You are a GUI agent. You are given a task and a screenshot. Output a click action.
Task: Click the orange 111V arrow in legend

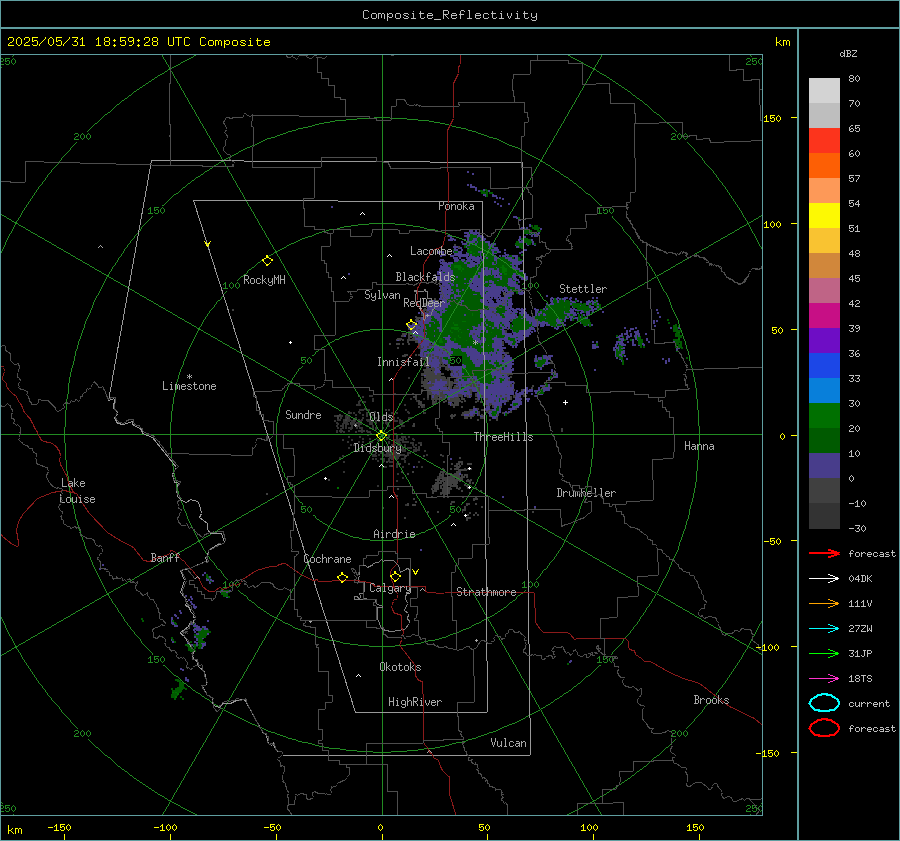pos(824,603)
